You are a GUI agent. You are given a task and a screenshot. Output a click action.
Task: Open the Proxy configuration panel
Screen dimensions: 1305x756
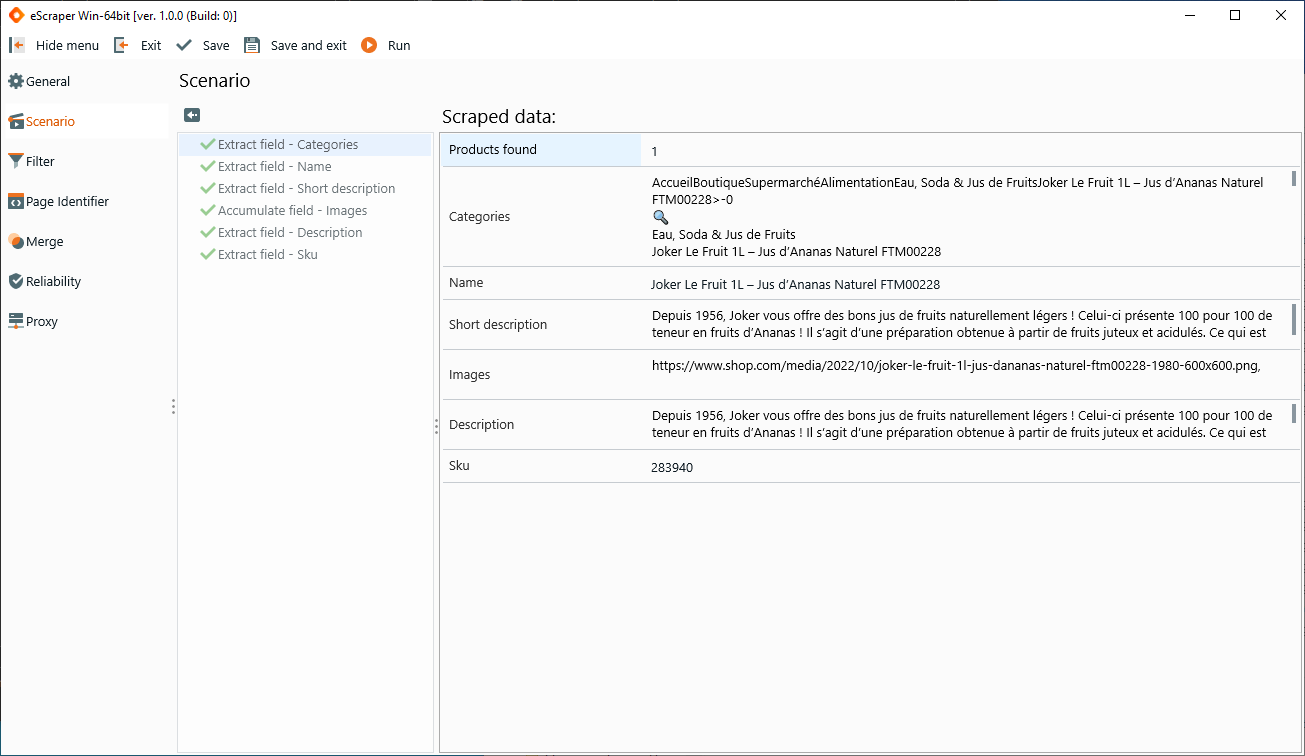pyautogui.click(x=14, y=321)
